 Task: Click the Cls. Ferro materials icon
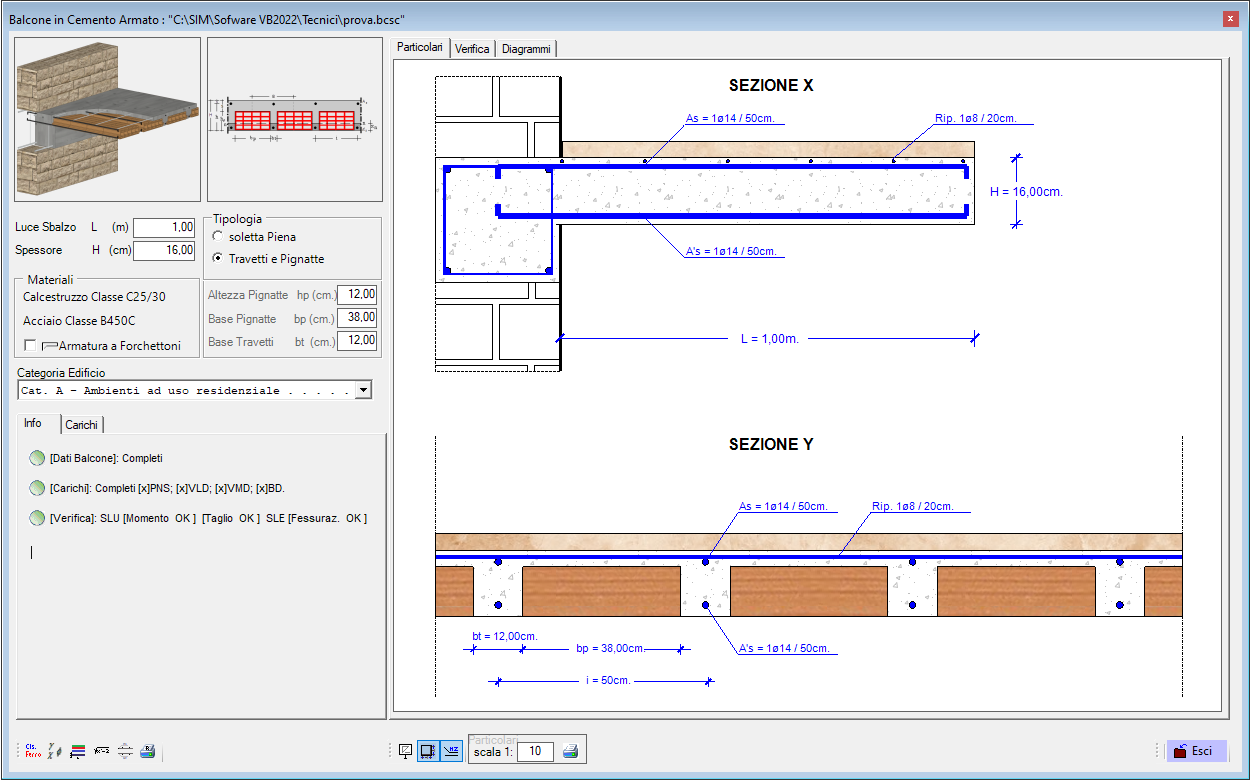tap(31, 751)
